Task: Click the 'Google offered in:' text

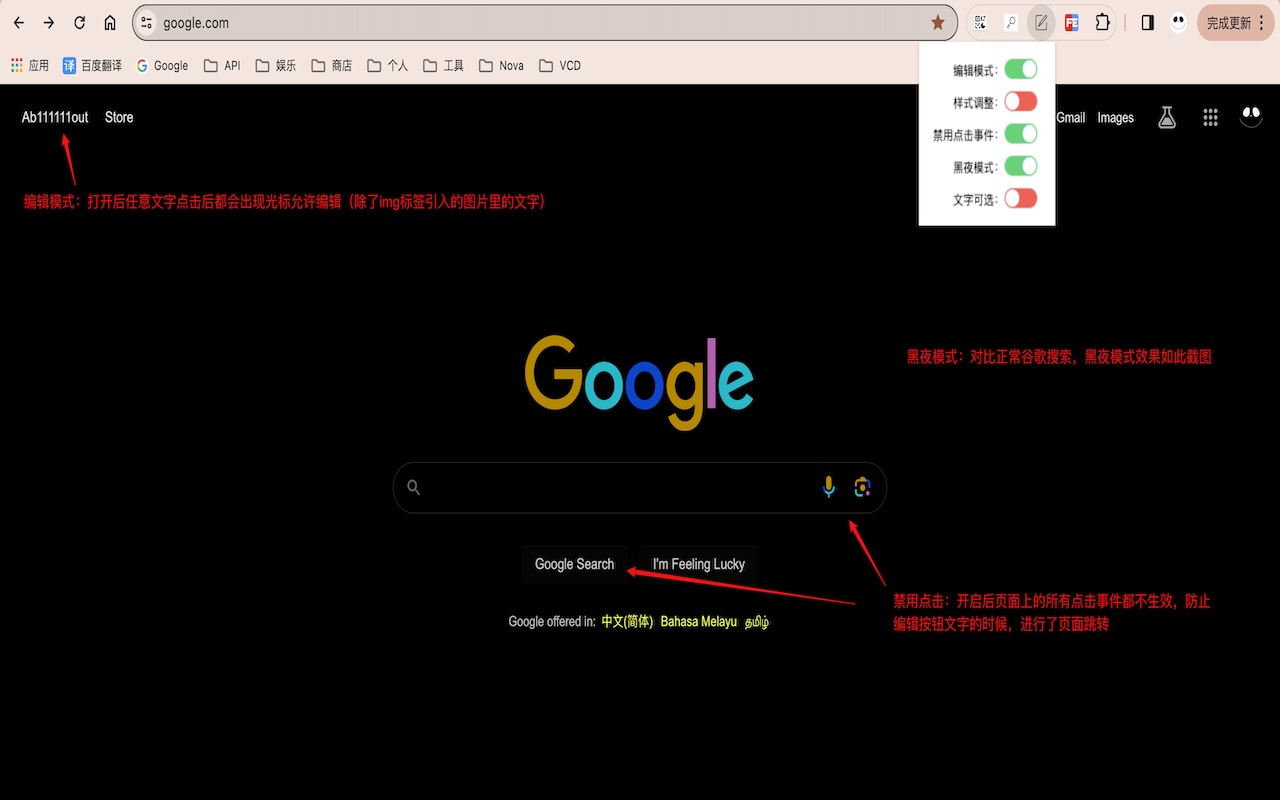Action: 552,621
